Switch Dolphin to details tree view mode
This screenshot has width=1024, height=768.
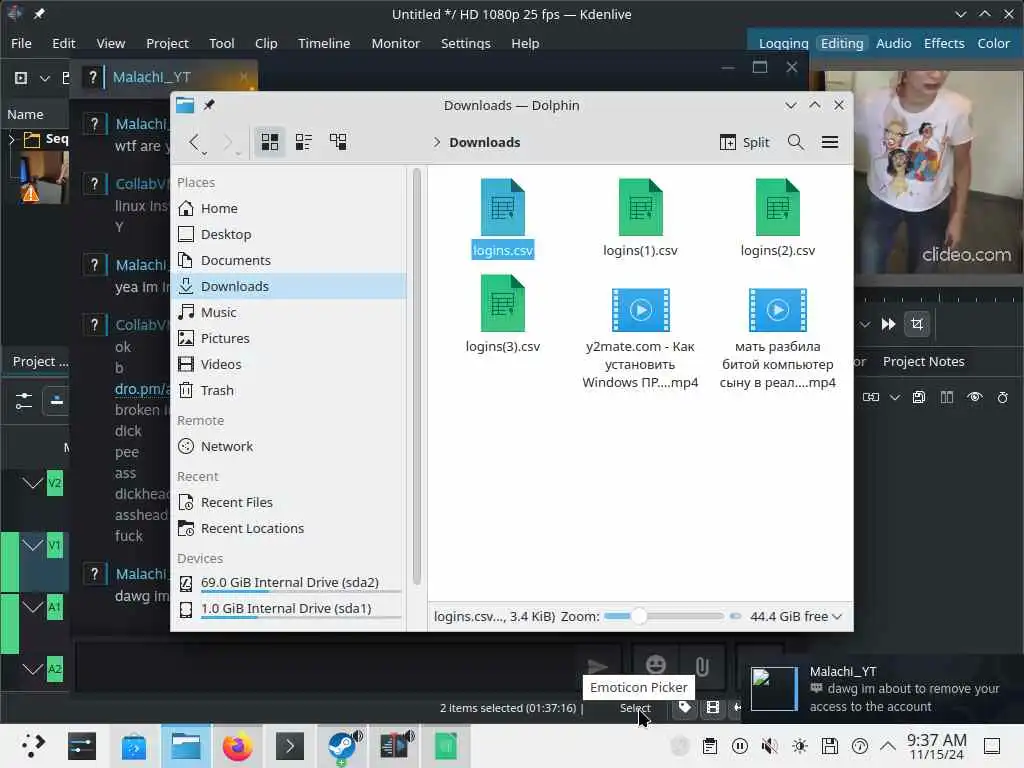coord(338,142)
